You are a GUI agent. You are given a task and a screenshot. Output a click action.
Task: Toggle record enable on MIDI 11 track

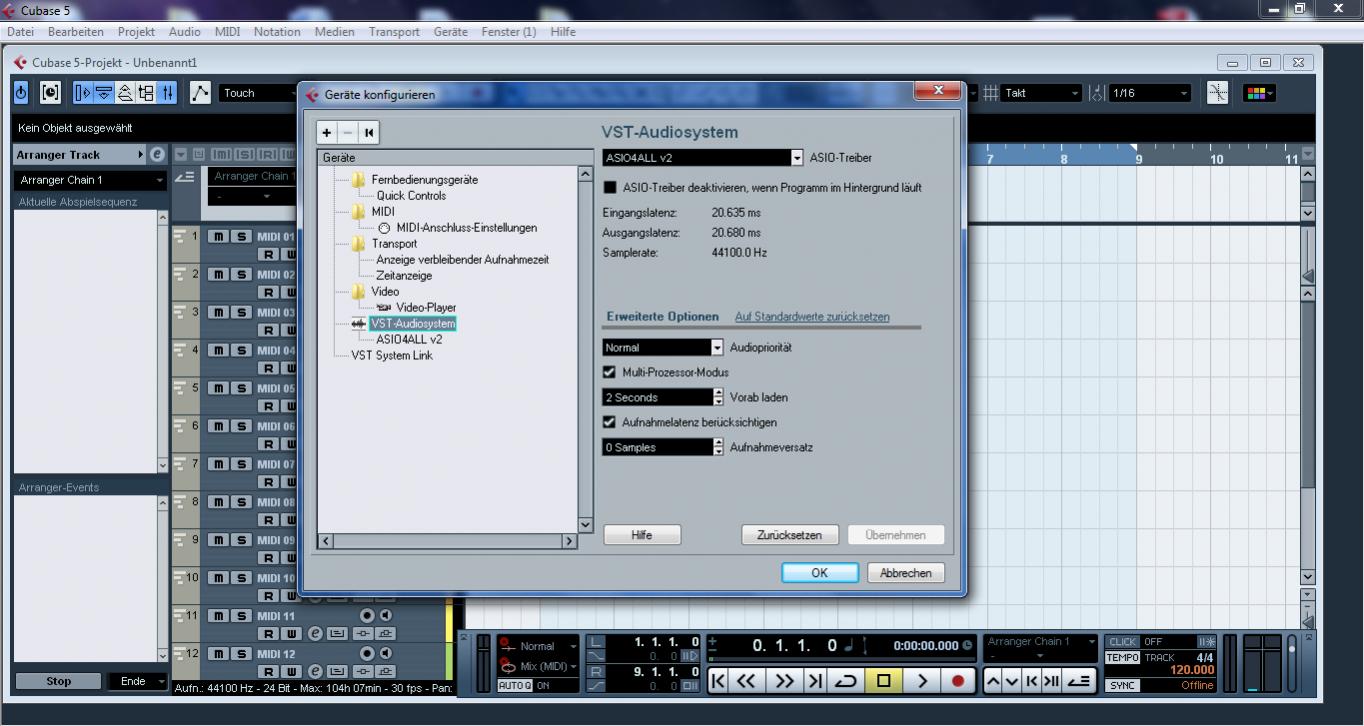point(367,616)
